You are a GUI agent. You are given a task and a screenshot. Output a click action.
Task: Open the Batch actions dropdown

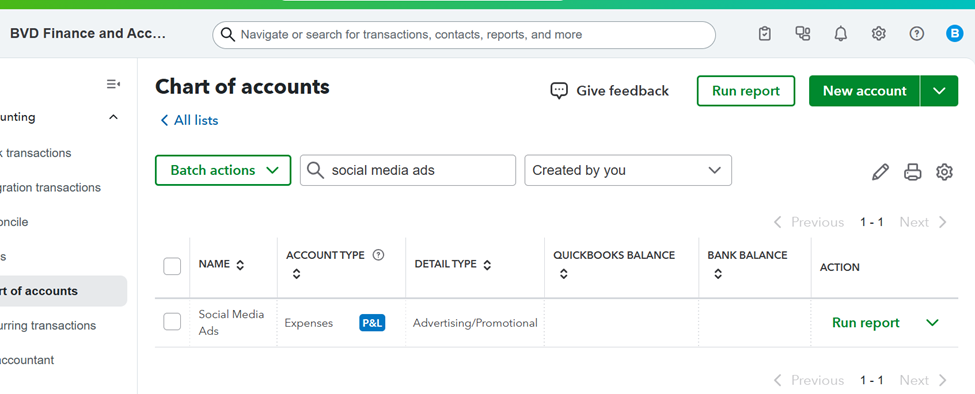223,170
